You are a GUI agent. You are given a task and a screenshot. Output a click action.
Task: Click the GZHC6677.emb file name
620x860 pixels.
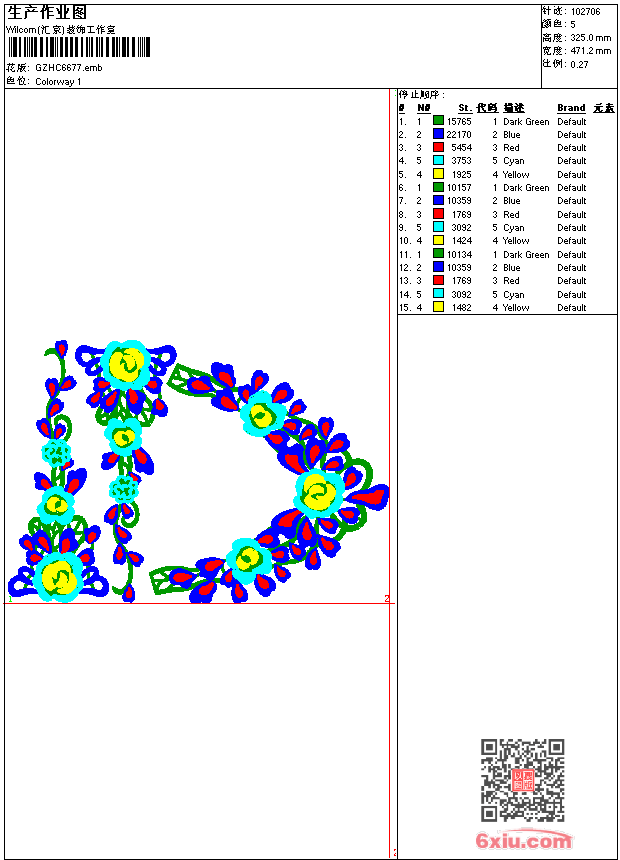point(69,68)
